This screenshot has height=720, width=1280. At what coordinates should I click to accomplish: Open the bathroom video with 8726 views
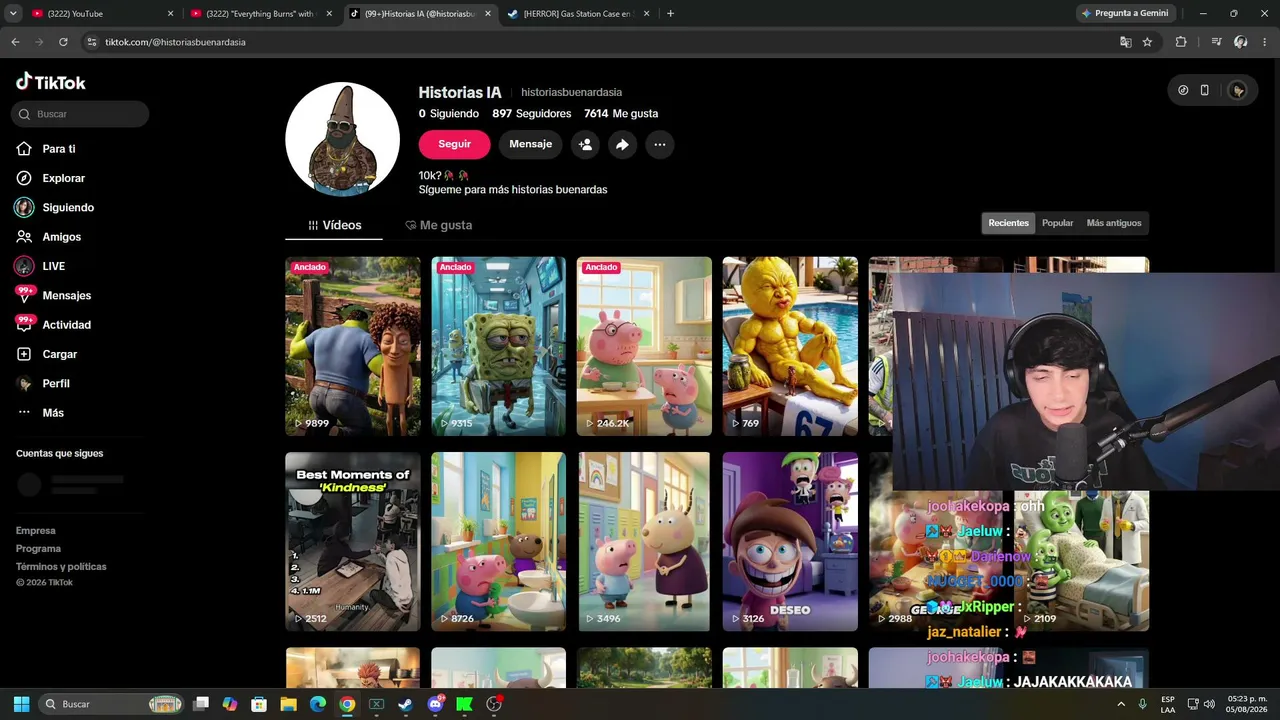(x=498, y=542)
